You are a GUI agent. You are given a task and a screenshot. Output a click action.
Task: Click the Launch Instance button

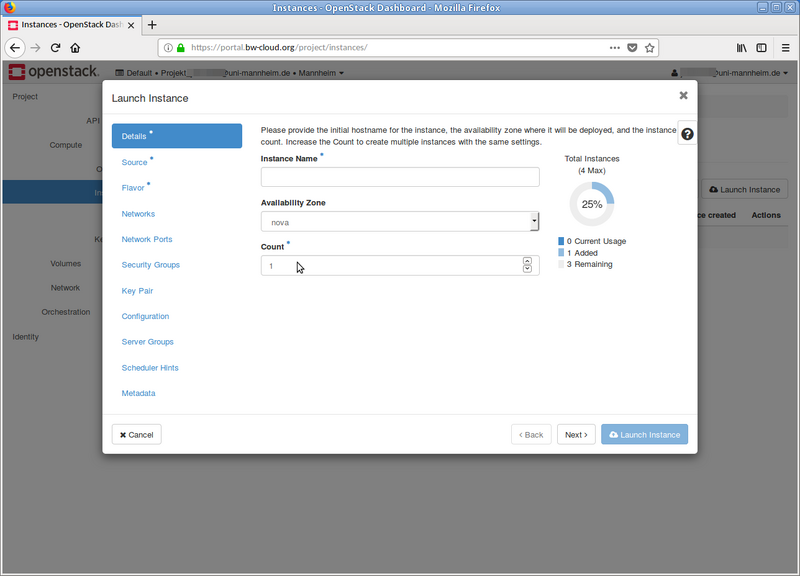pyautogui.click(x=644, y=434)
